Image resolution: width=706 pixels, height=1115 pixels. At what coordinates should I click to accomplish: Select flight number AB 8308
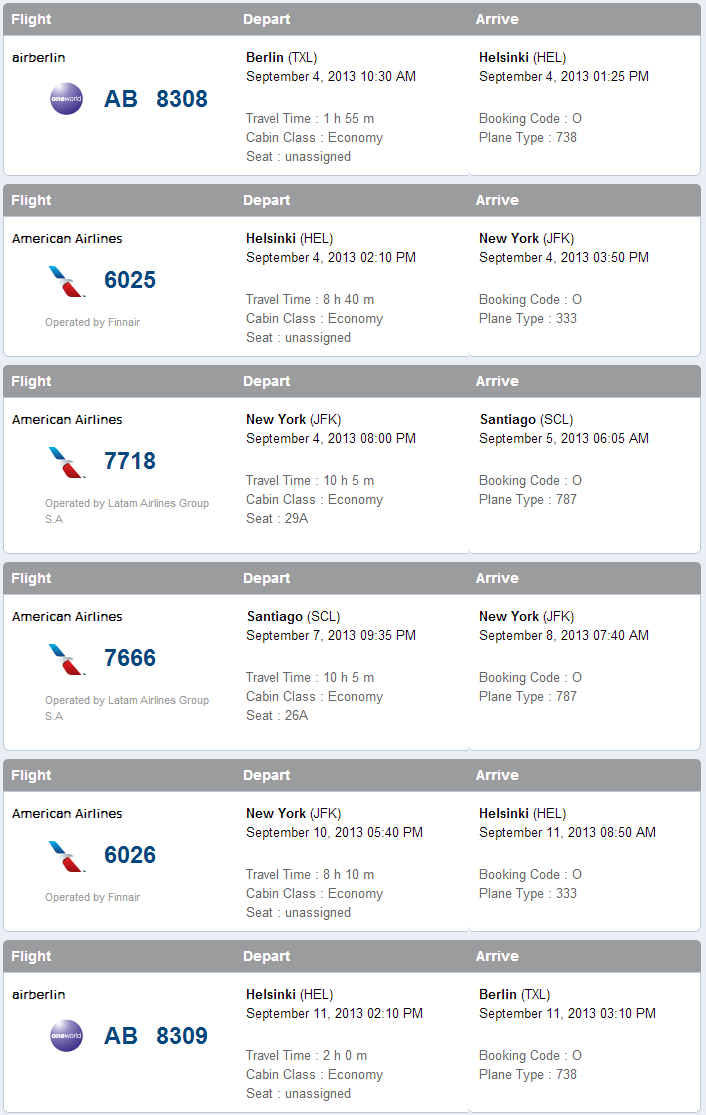156,99
